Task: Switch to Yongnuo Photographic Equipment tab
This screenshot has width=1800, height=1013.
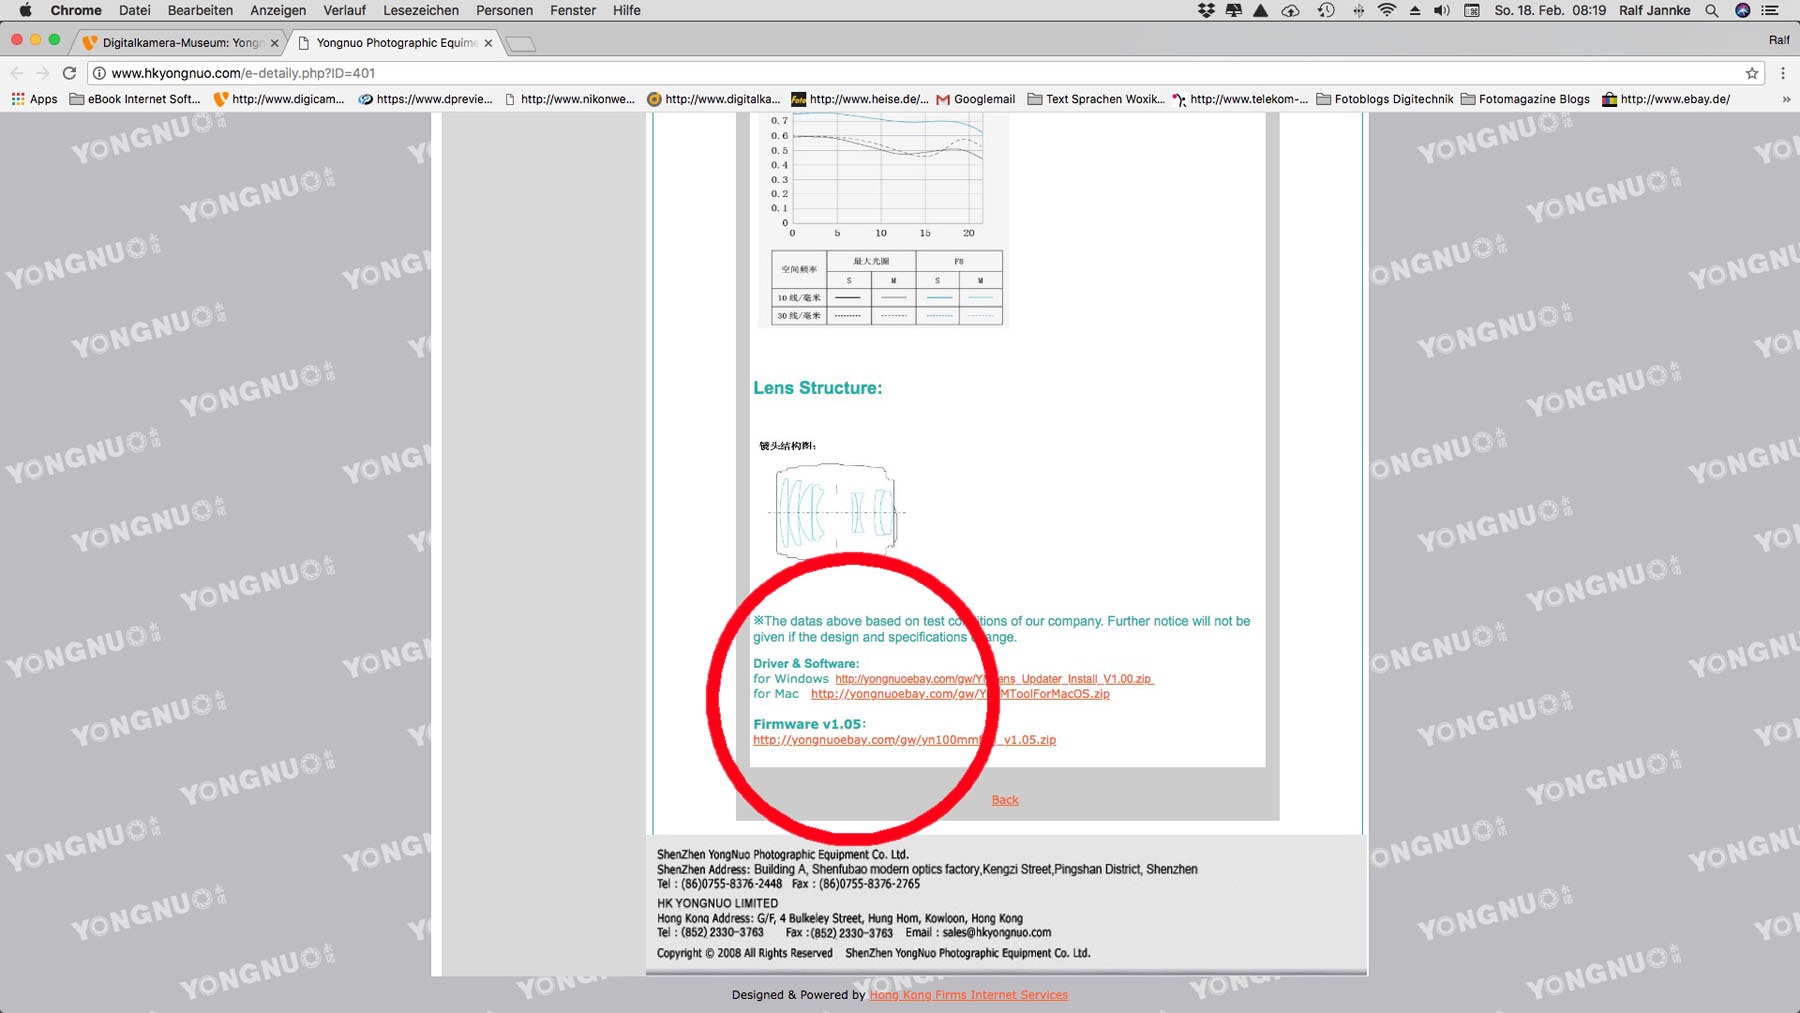Action: pyautogui.click(x=395, y=43)
